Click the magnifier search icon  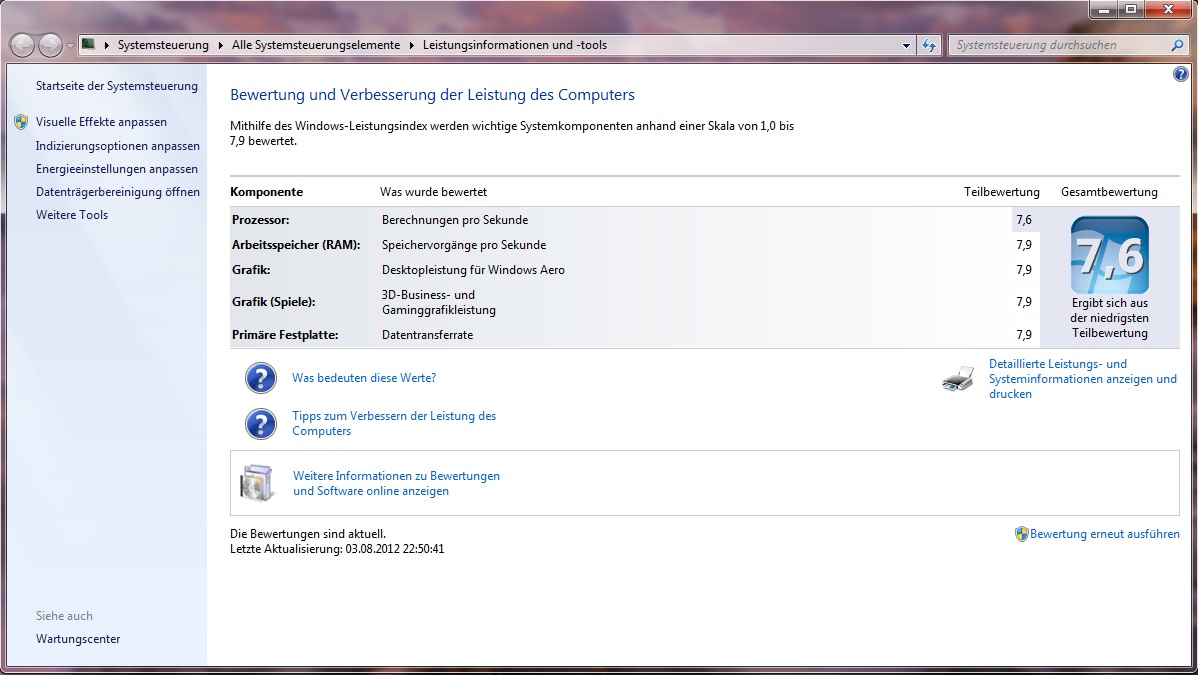click(1177, 45)
